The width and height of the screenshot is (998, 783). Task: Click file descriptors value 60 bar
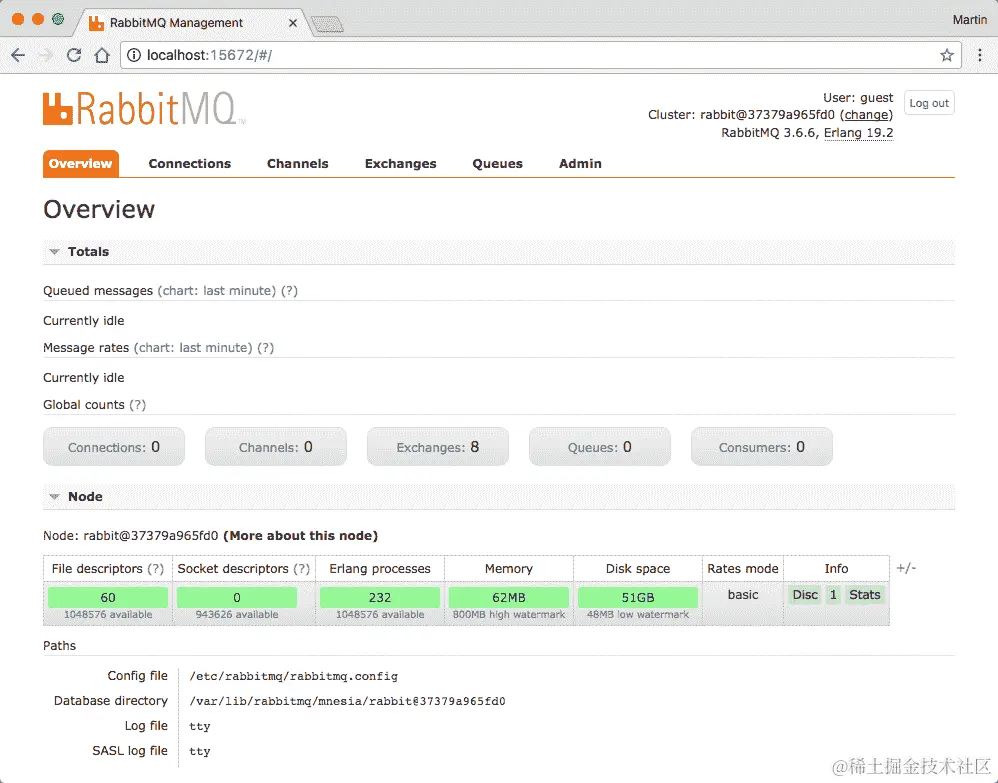coord(108,597)
